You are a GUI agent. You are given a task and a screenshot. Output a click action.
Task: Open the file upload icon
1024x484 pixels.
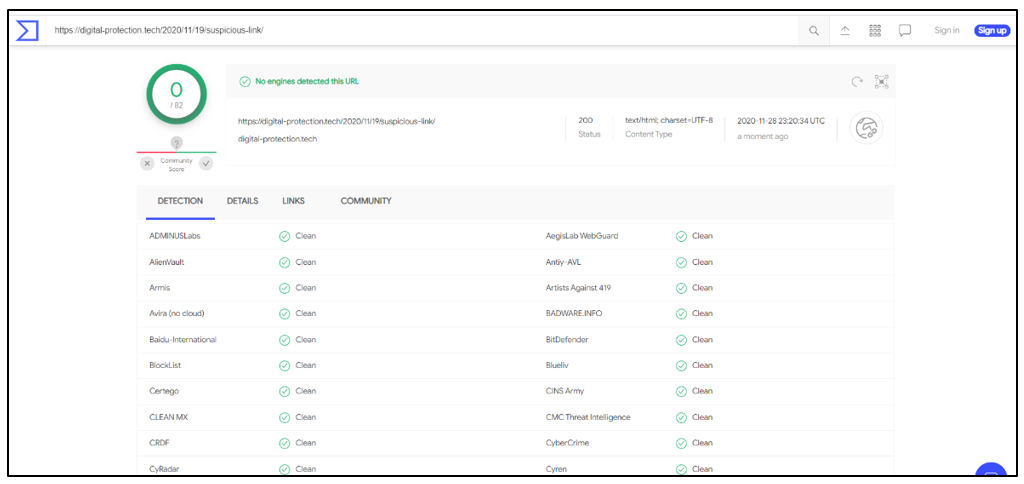pos(844,30)
